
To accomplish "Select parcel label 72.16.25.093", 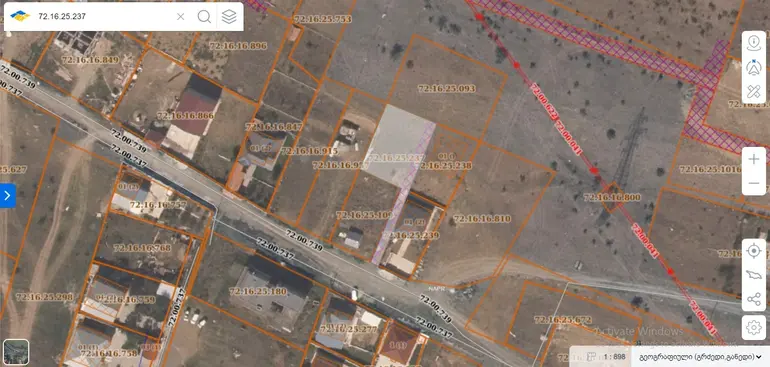I will click(x=446, y=88).
